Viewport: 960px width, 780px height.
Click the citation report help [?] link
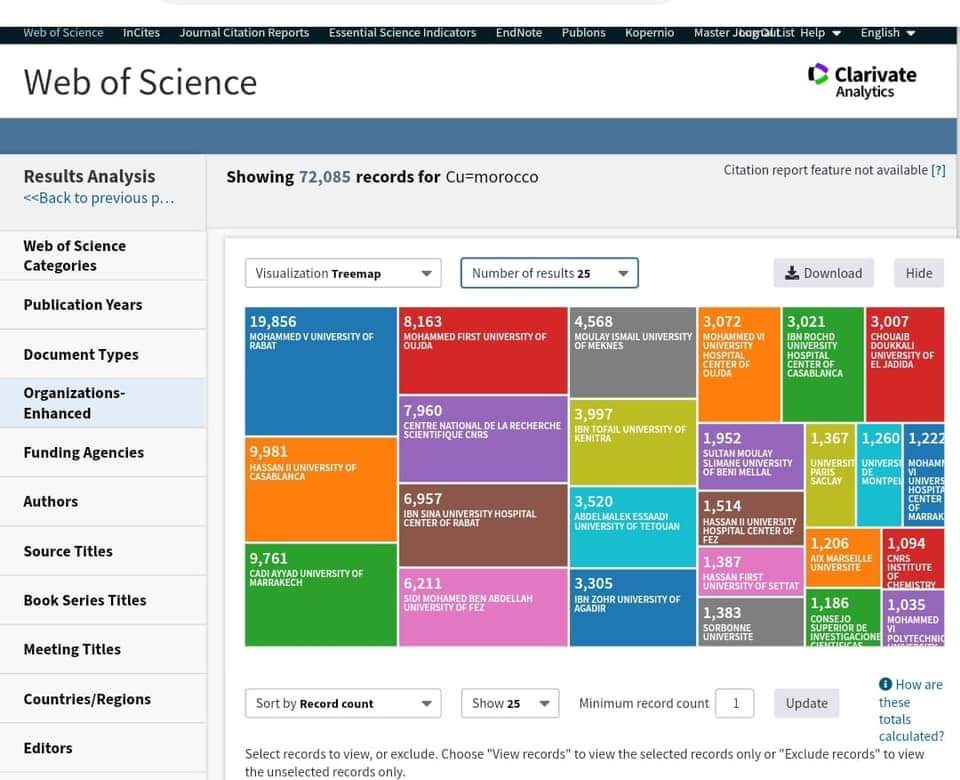coord(938,170)
